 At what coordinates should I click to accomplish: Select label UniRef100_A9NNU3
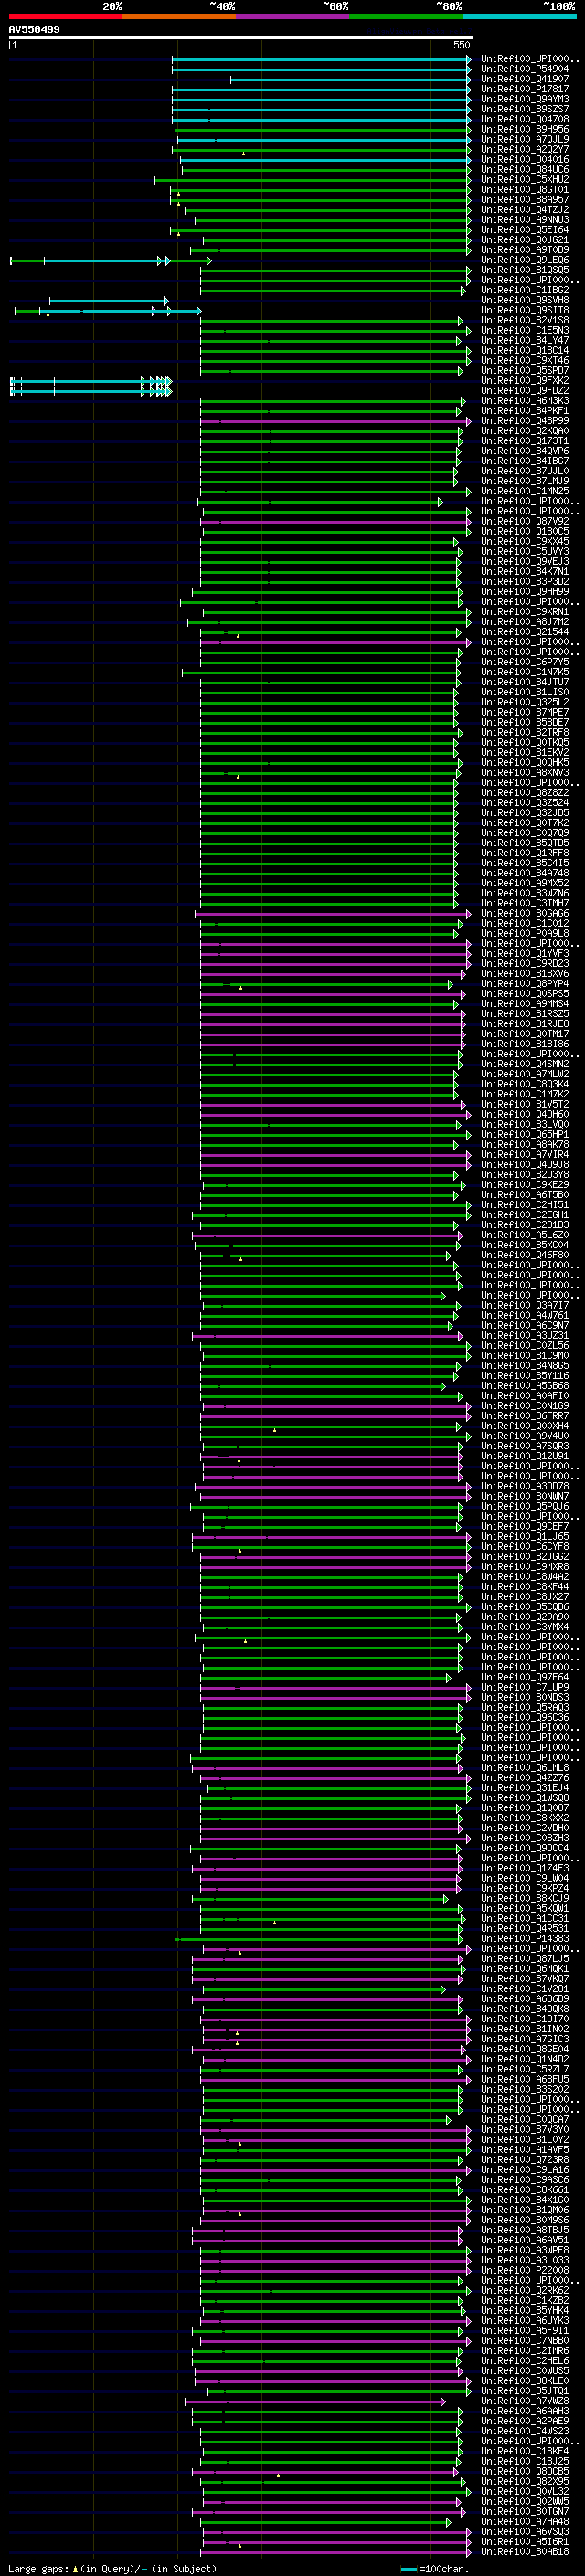525,220
